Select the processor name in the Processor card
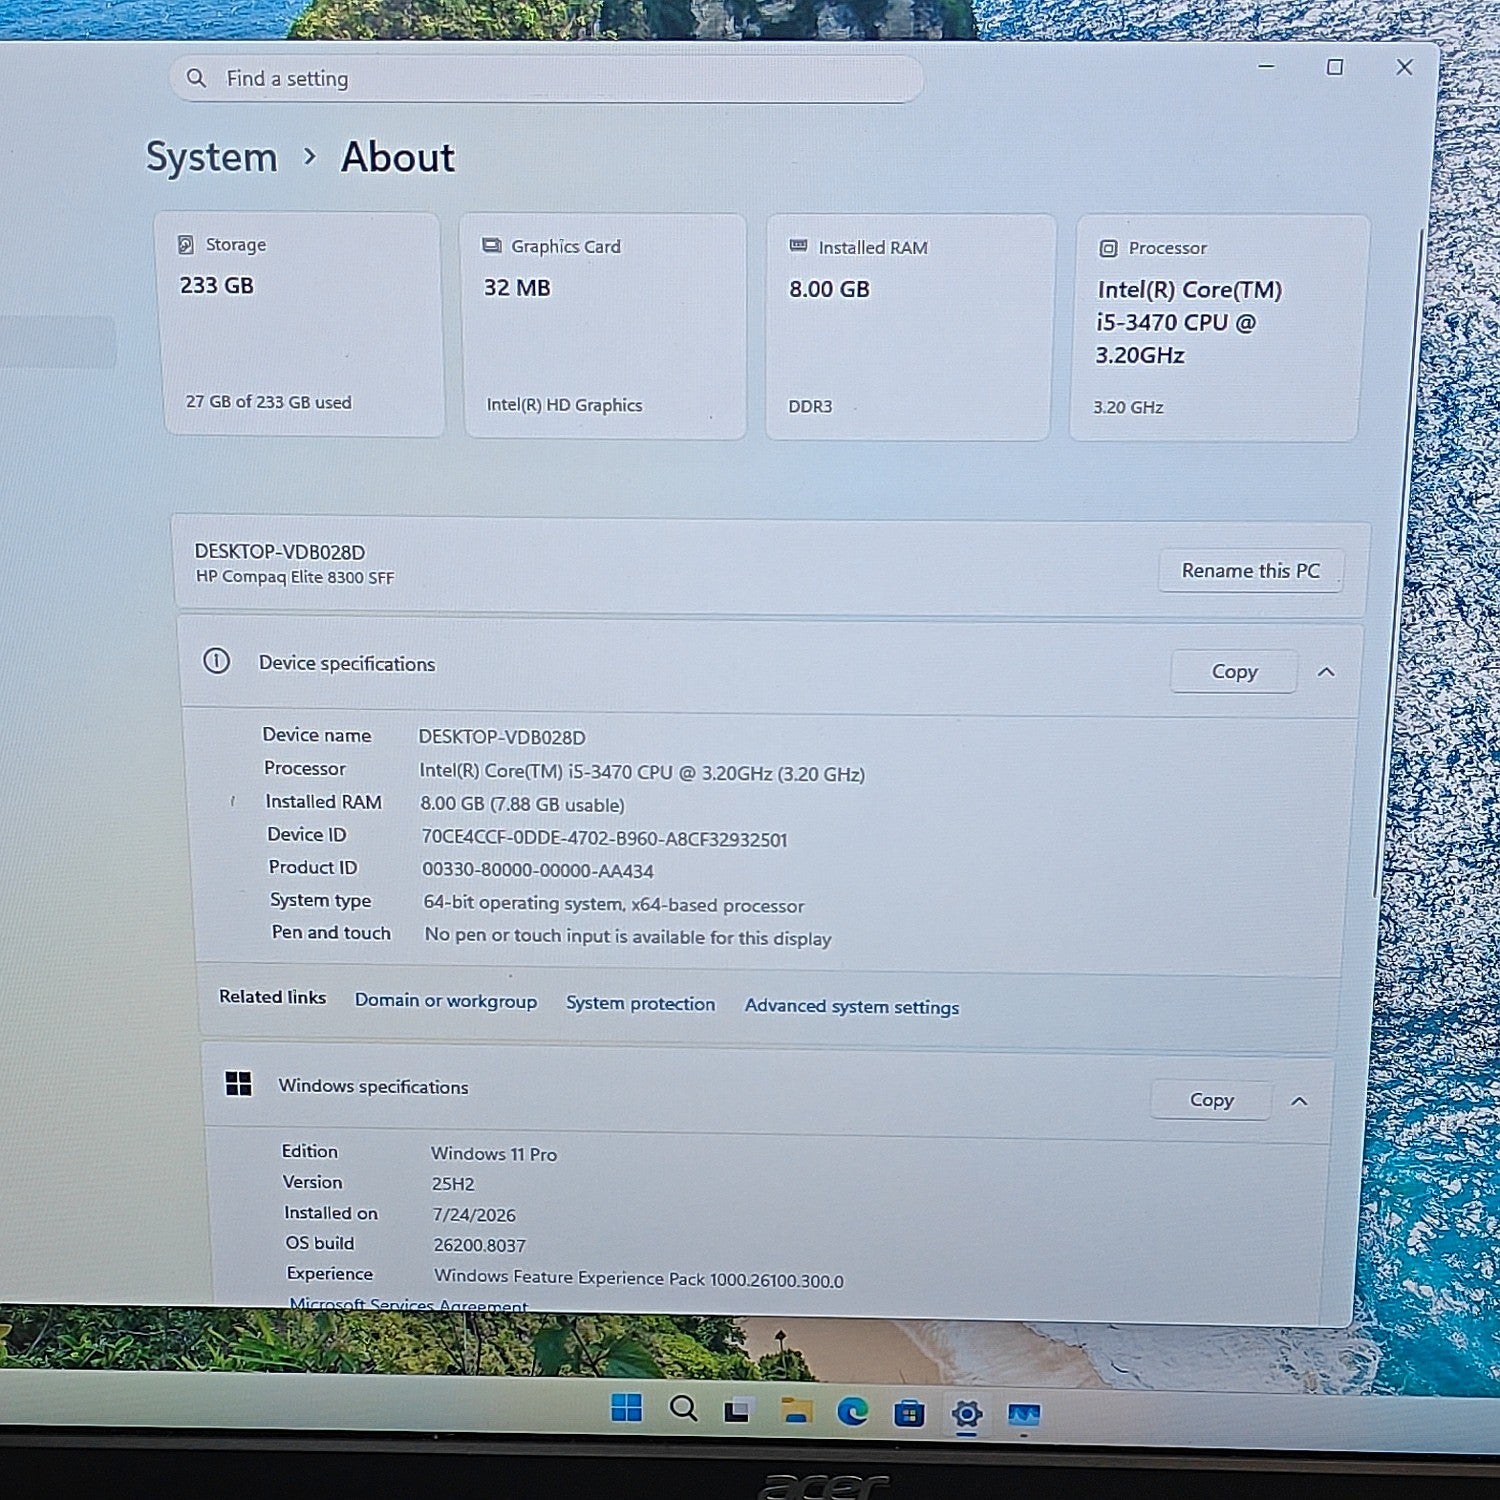This screenshot has height=1500, width=1500. coord(1188,322)
